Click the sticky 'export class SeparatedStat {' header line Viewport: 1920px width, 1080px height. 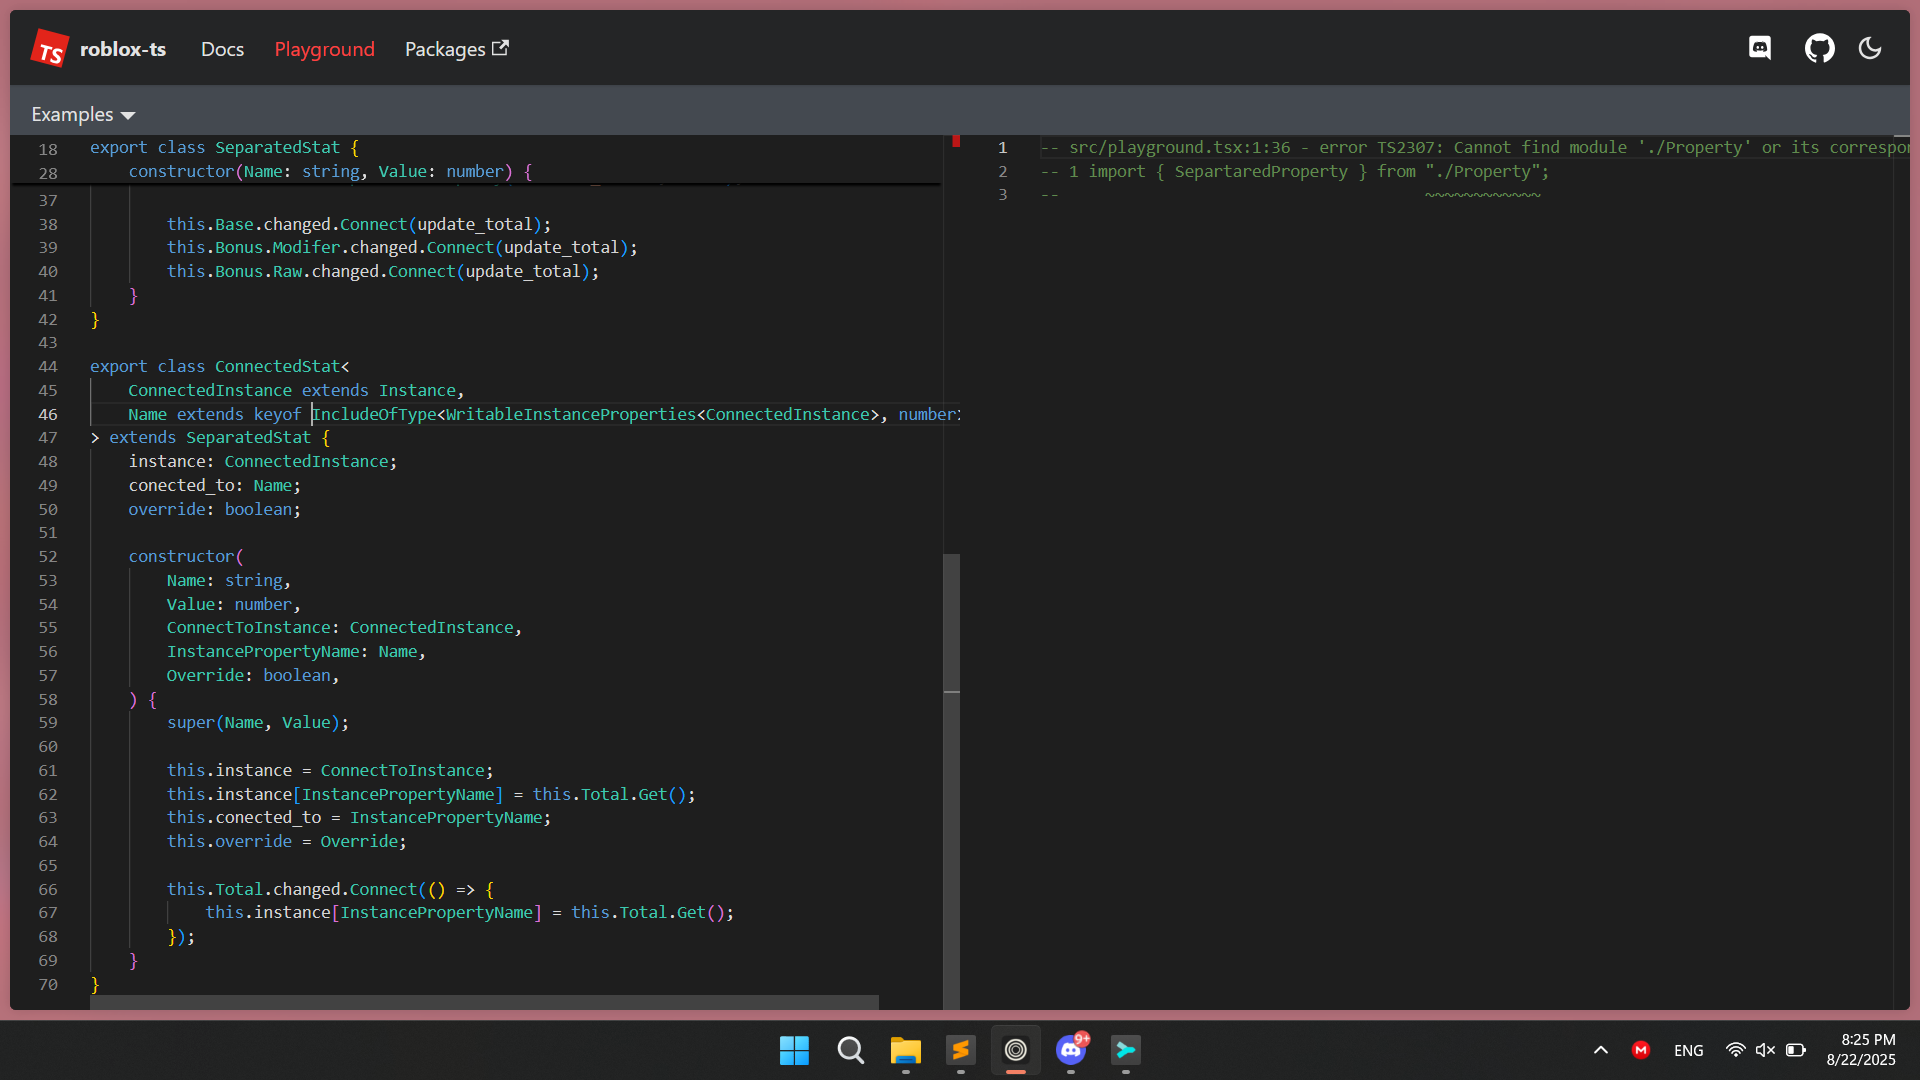(x=224, y=148)
